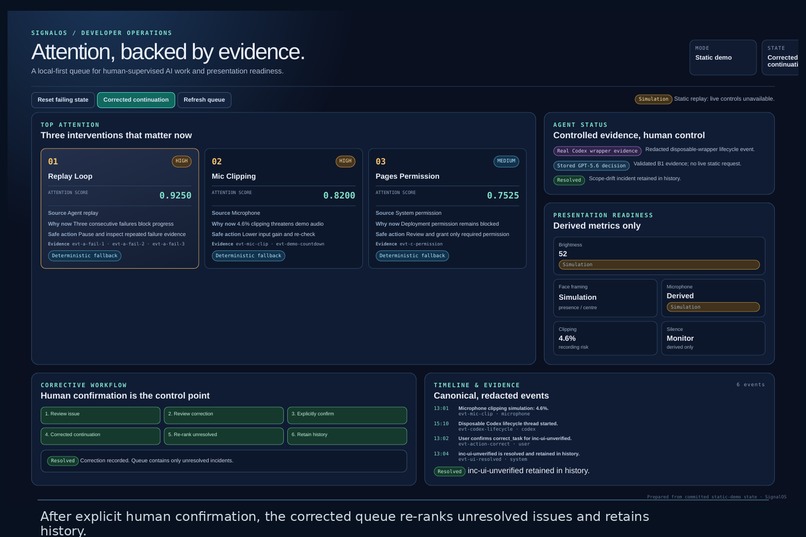Screen dimensions: 806x537
Task: Click the attention score 0.9250
Action: (x=175, y=195)
